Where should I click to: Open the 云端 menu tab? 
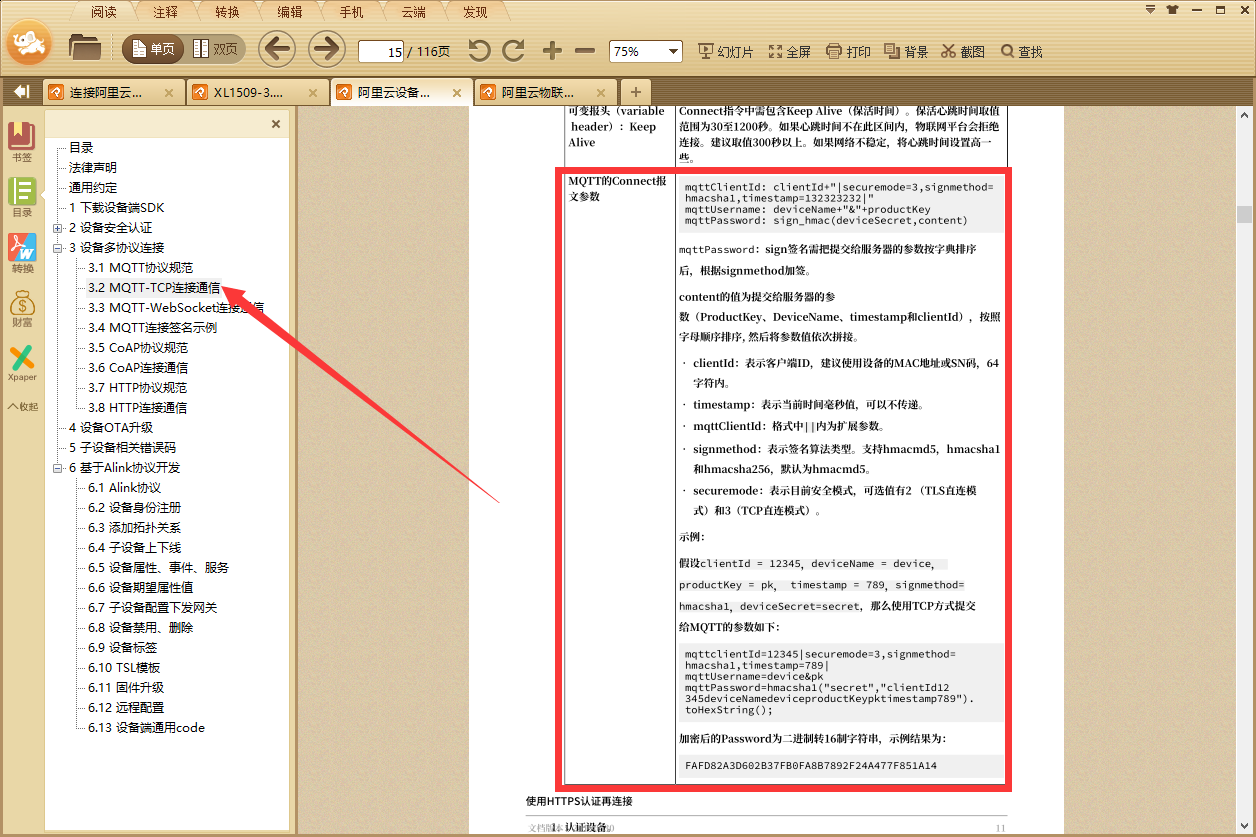[413, 12]
